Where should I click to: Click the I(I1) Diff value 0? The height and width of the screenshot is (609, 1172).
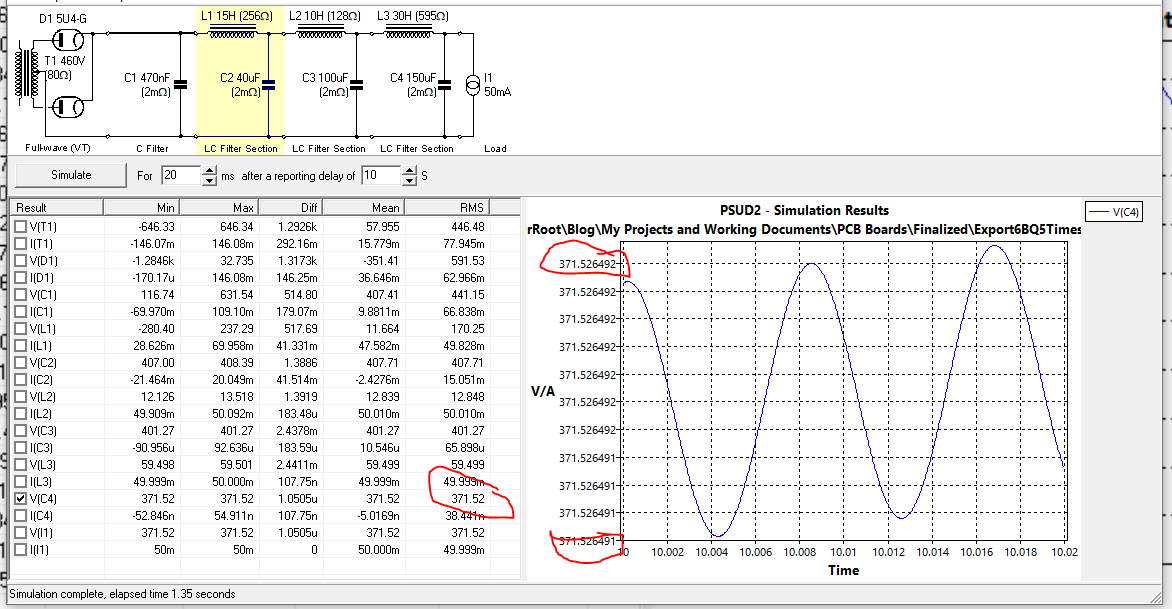click(314, 550)
